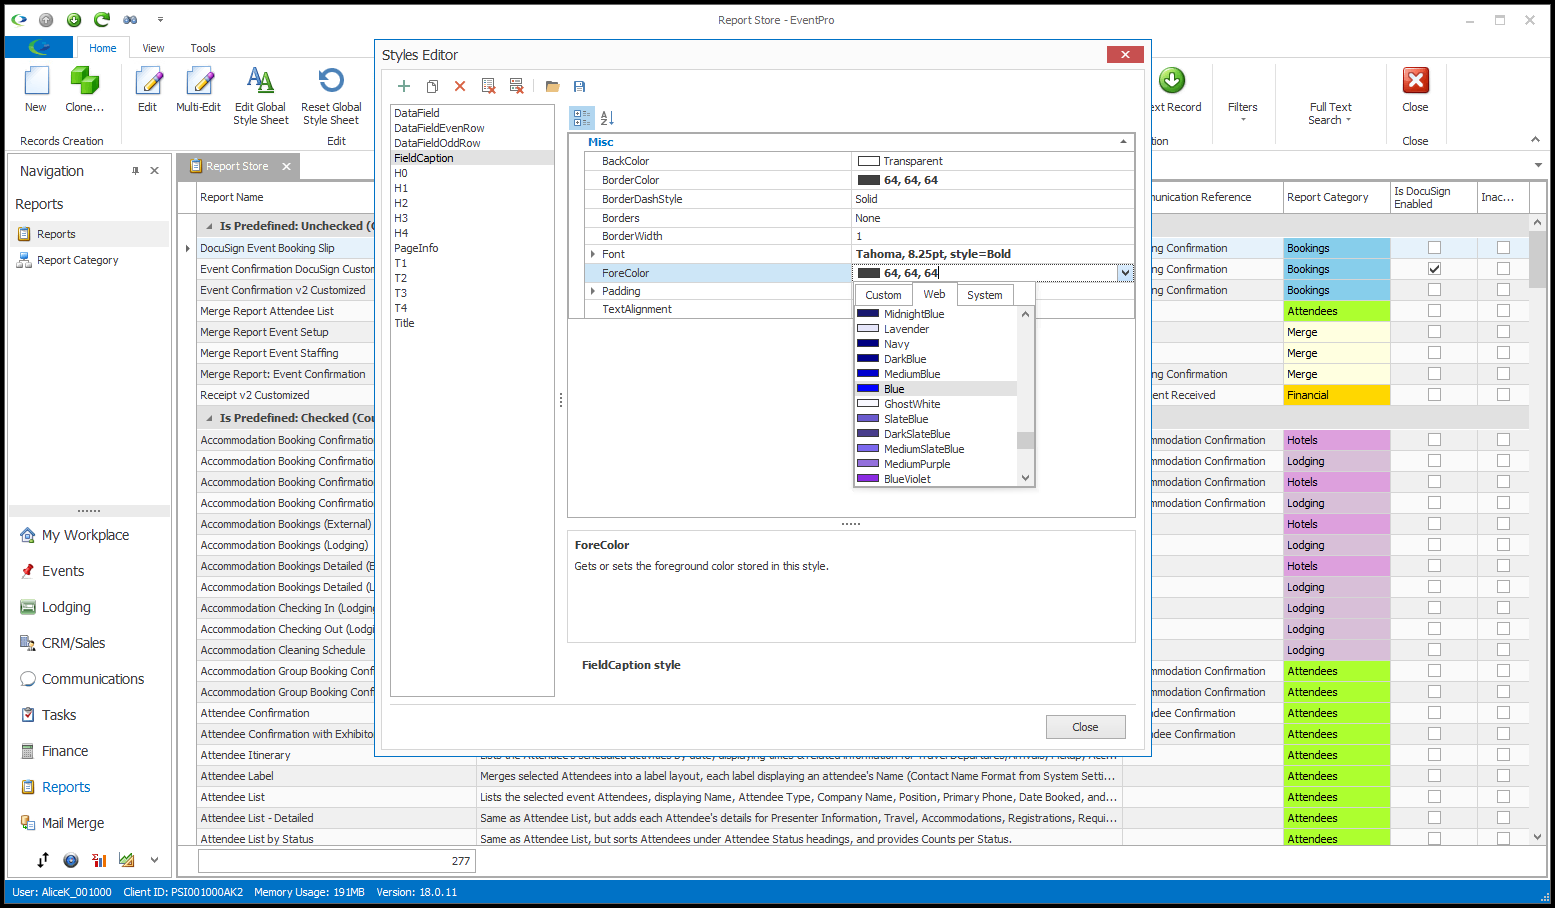Click the red Close ribbon icon
The width and height of the screenshot is (1555, 908).
(1415, 81)
